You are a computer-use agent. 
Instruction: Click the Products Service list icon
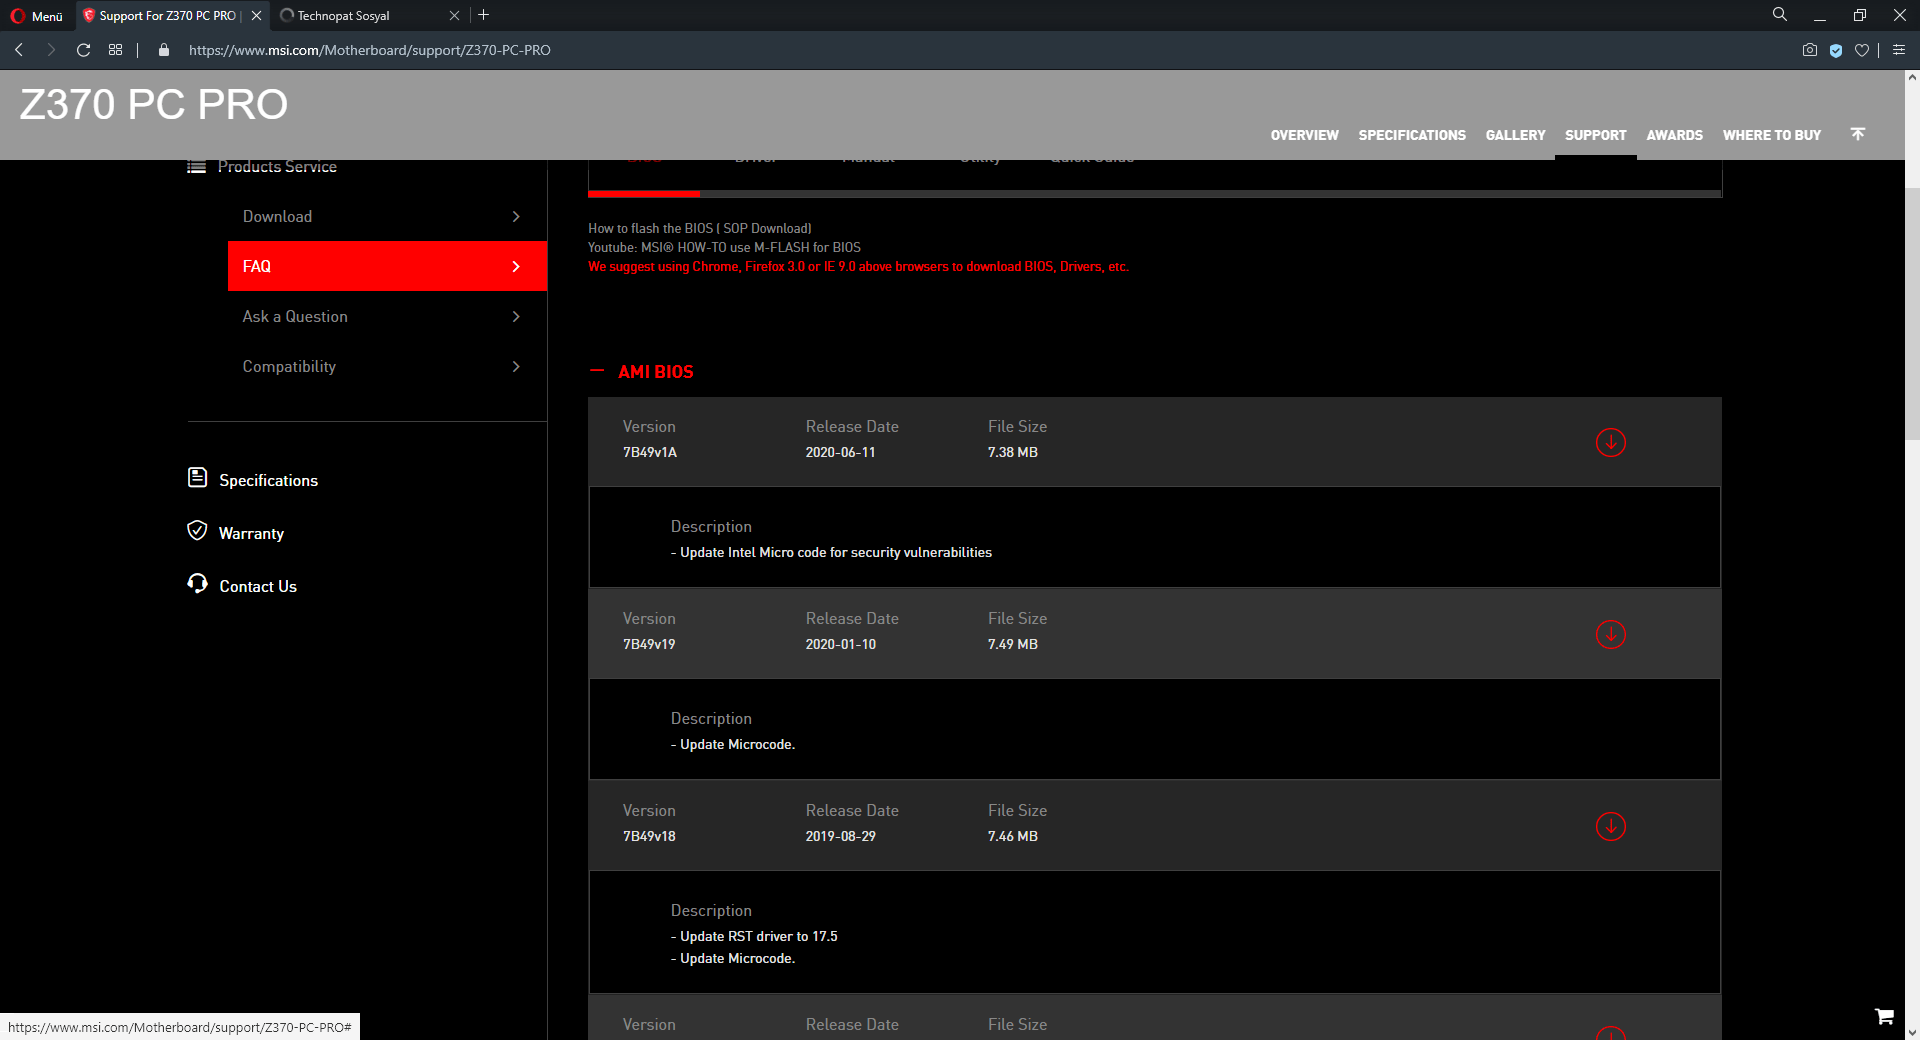(197, 167)
